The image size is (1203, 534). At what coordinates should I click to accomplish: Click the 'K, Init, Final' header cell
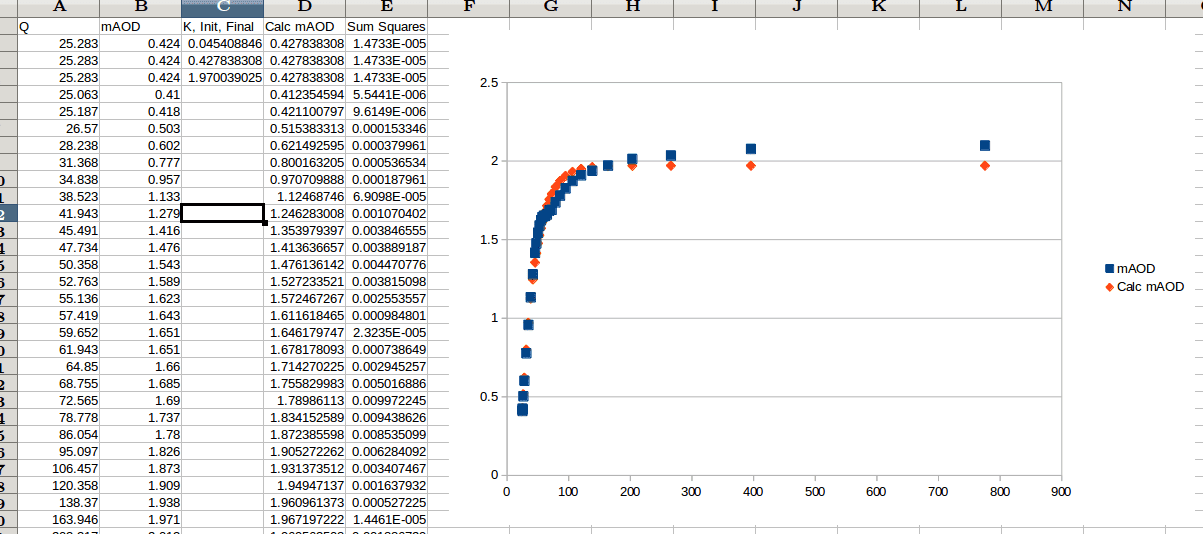(222, 26)
